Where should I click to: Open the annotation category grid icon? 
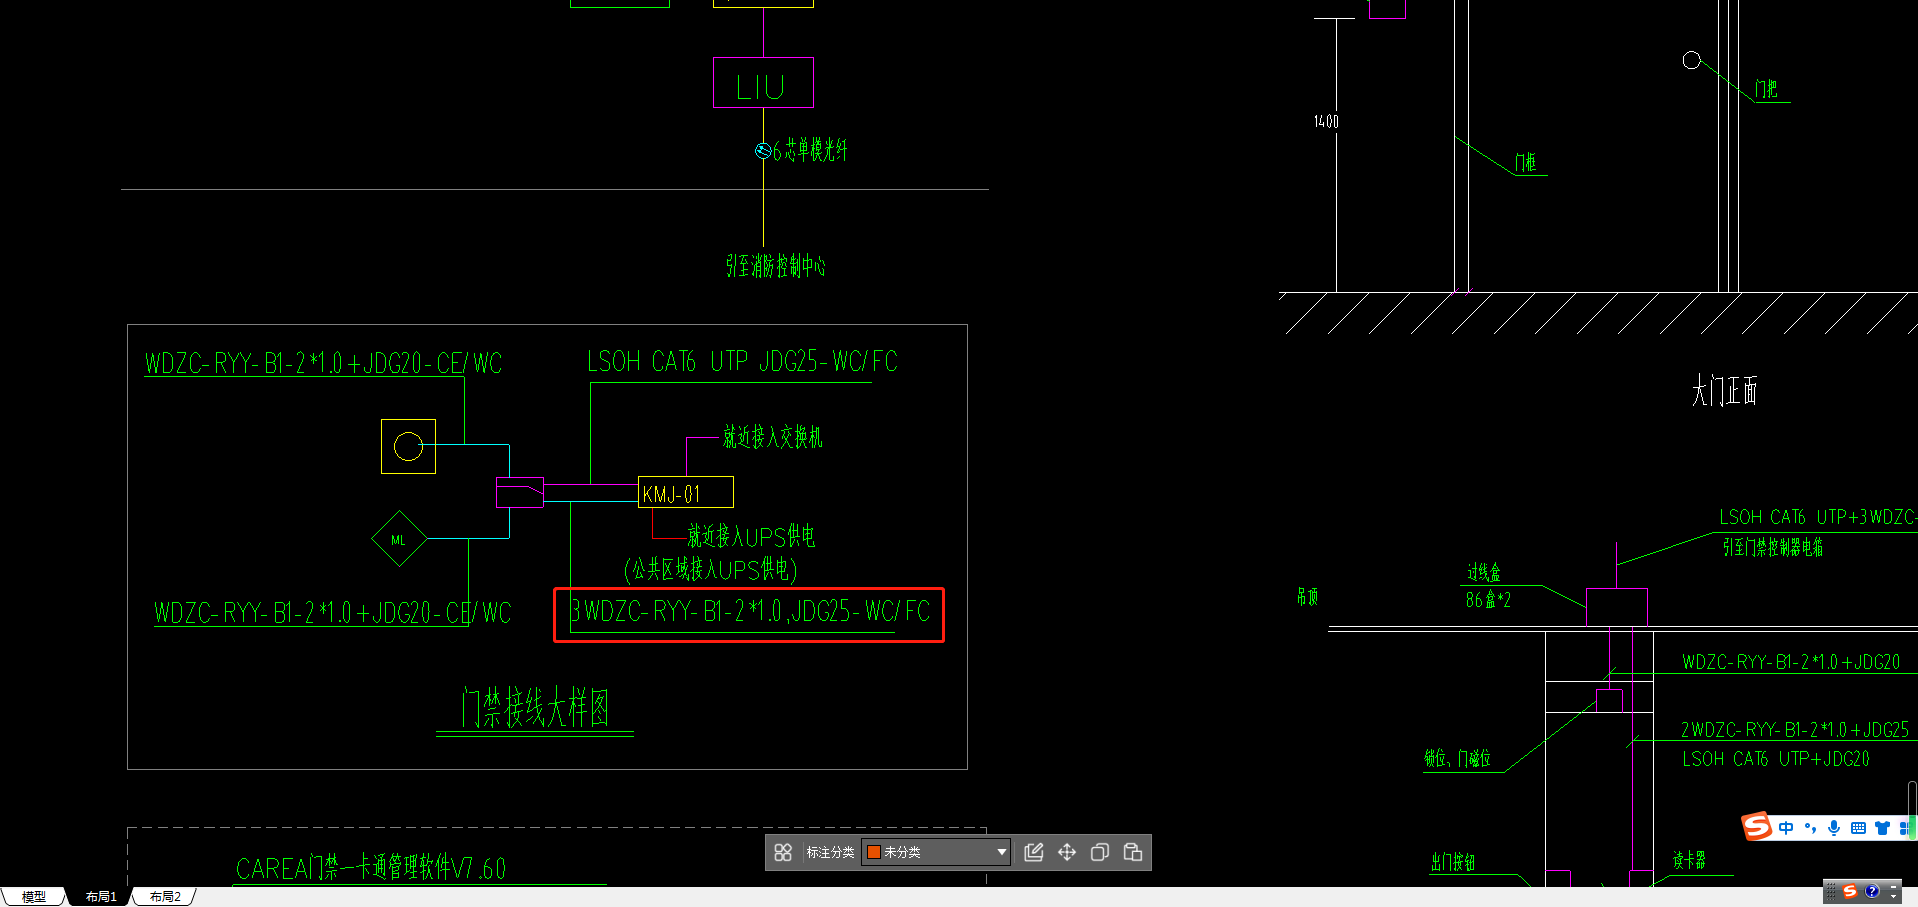tap(783, 852)
